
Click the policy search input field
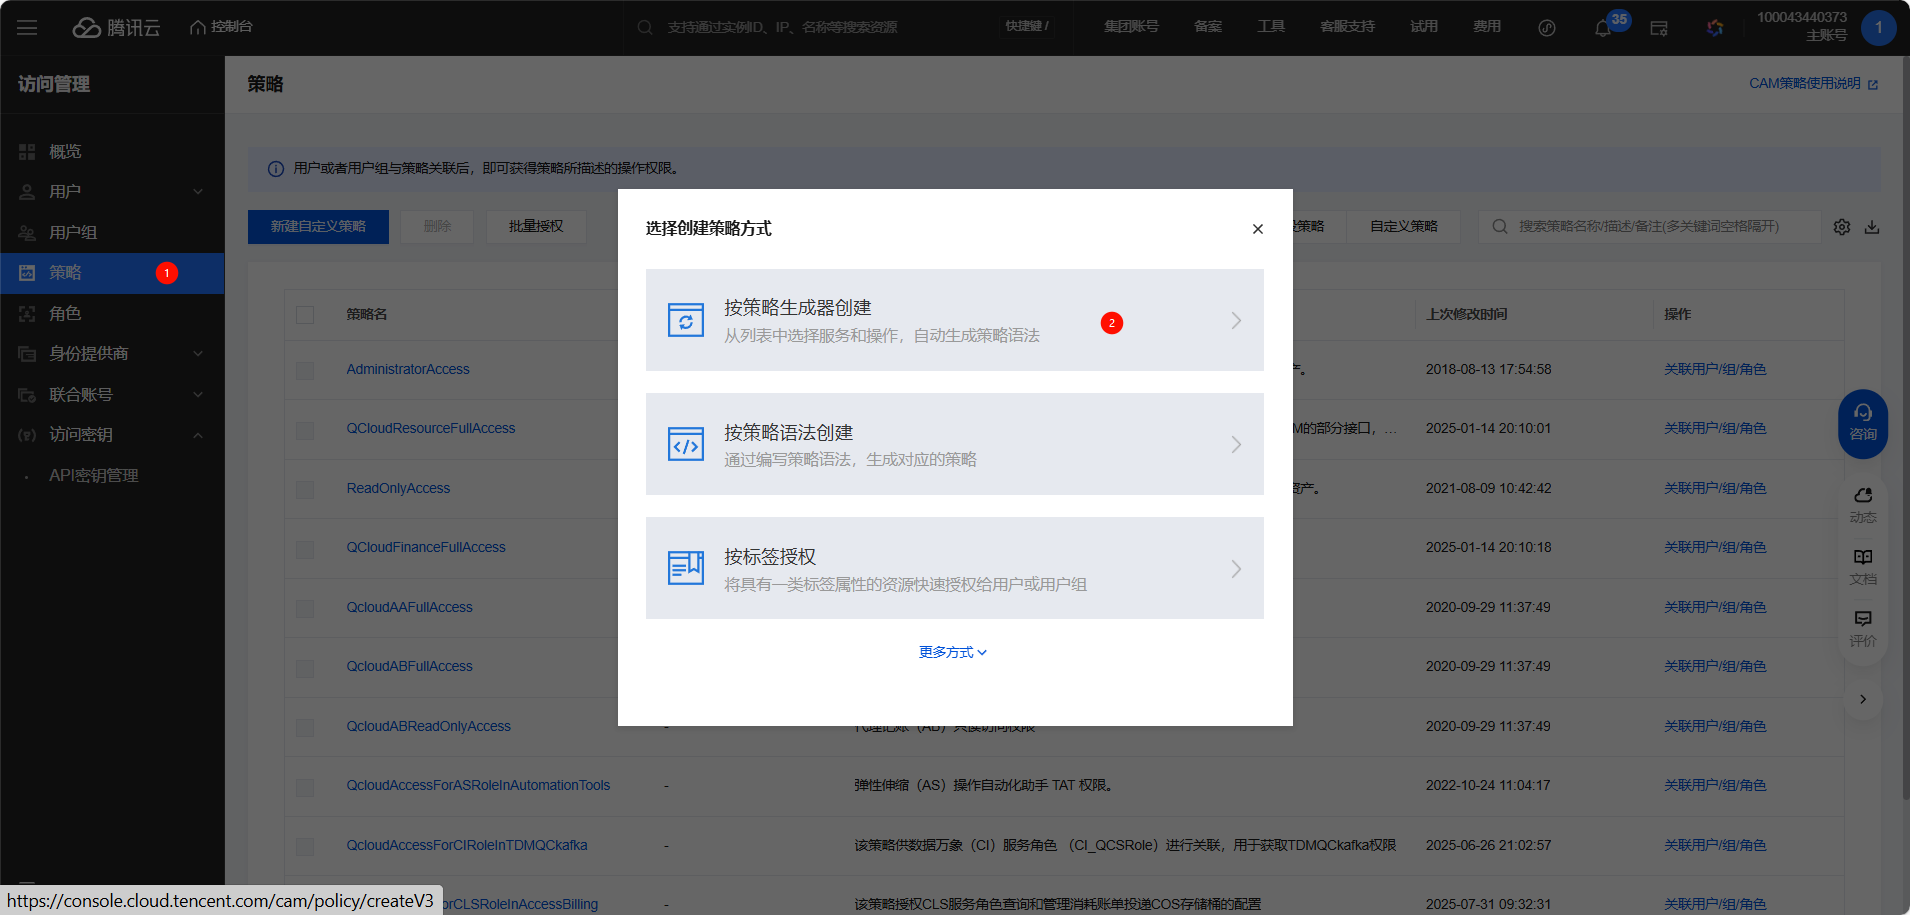[x=1648, y=227]
